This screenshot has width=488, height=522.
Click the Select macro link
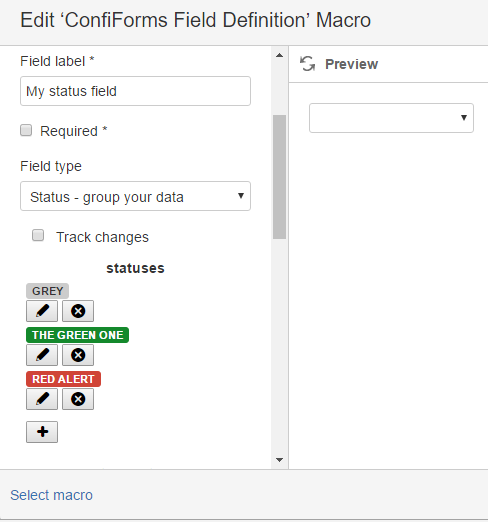pyautogui.click(x=51, y=495)
